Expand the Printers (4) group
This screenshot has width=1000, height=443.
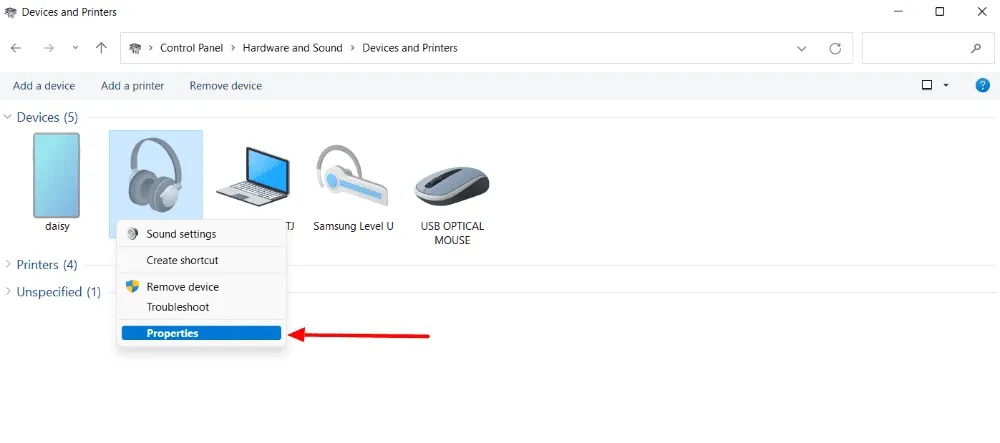click(x=9, y=265)
